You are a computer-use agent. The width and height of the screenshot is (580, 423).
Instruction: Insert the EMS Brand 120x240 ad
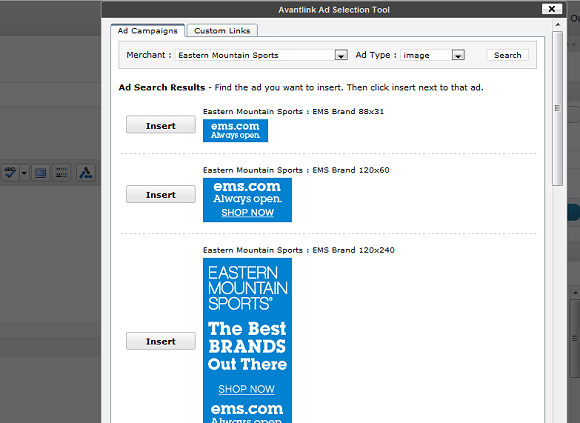point(161,341)
